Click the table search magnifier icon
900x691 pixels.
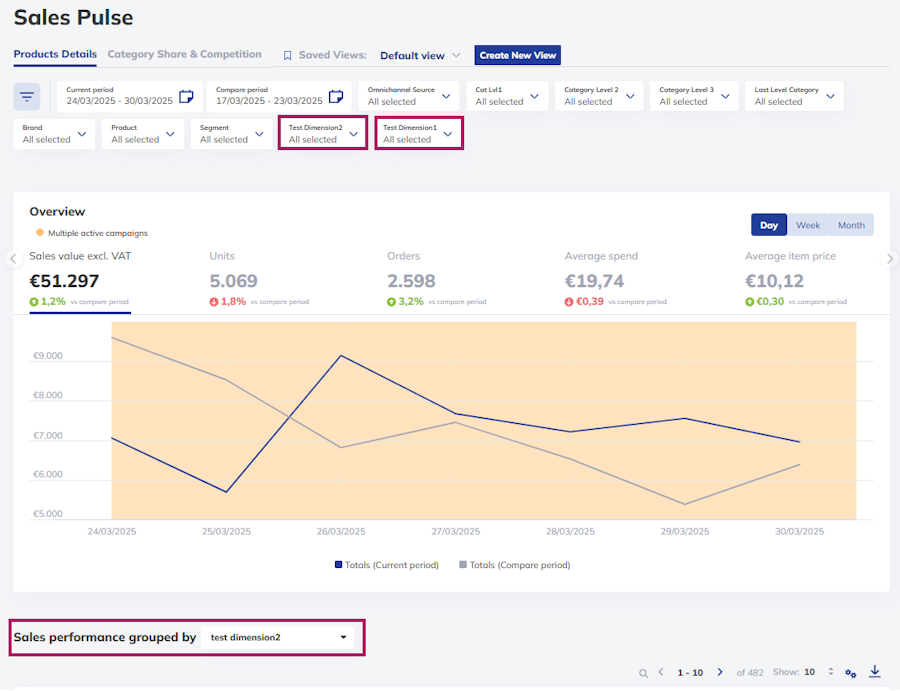643,673
